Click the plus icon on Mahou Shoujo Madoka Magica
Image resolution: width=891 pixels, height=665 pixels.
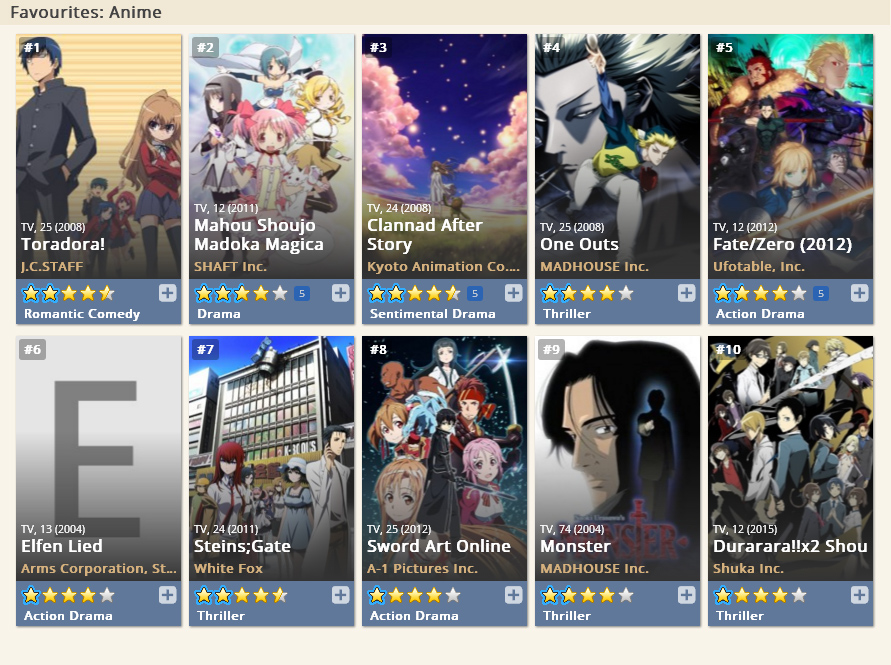pos(340,293)
